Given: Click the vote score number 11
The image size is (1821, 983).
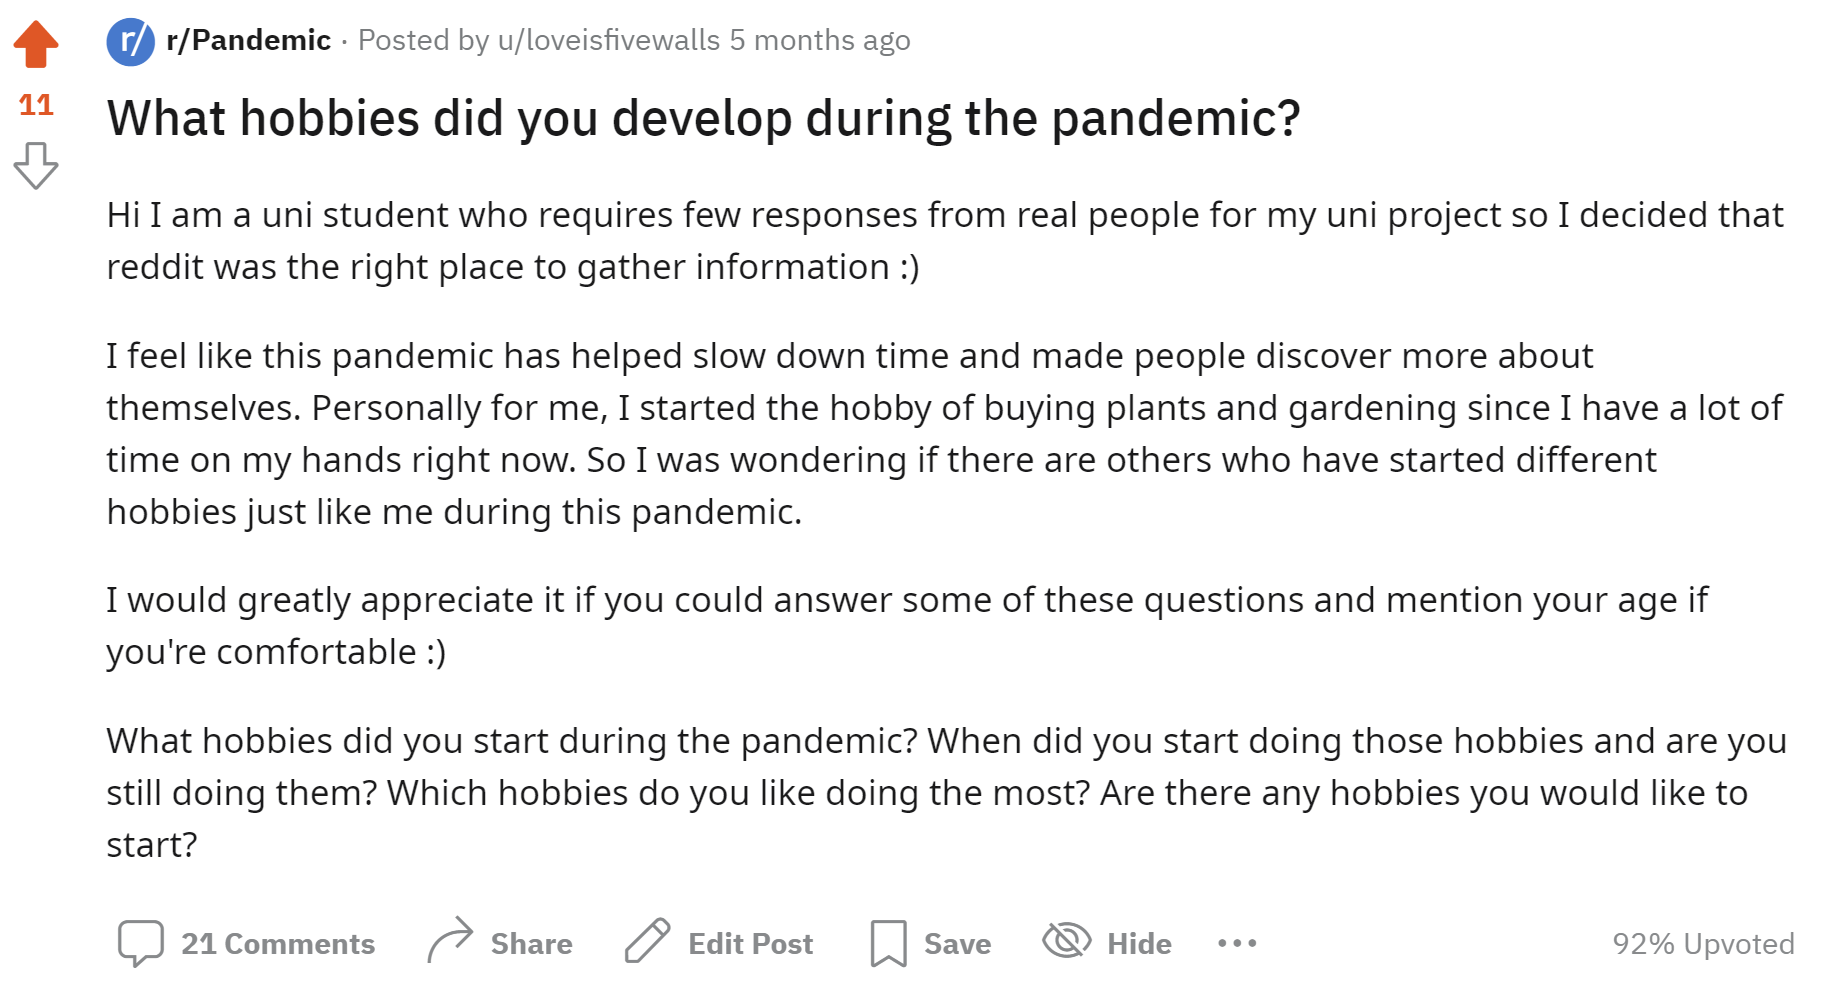Looking at the screenshot, I should pyautogui.click(x=36, y=105).
